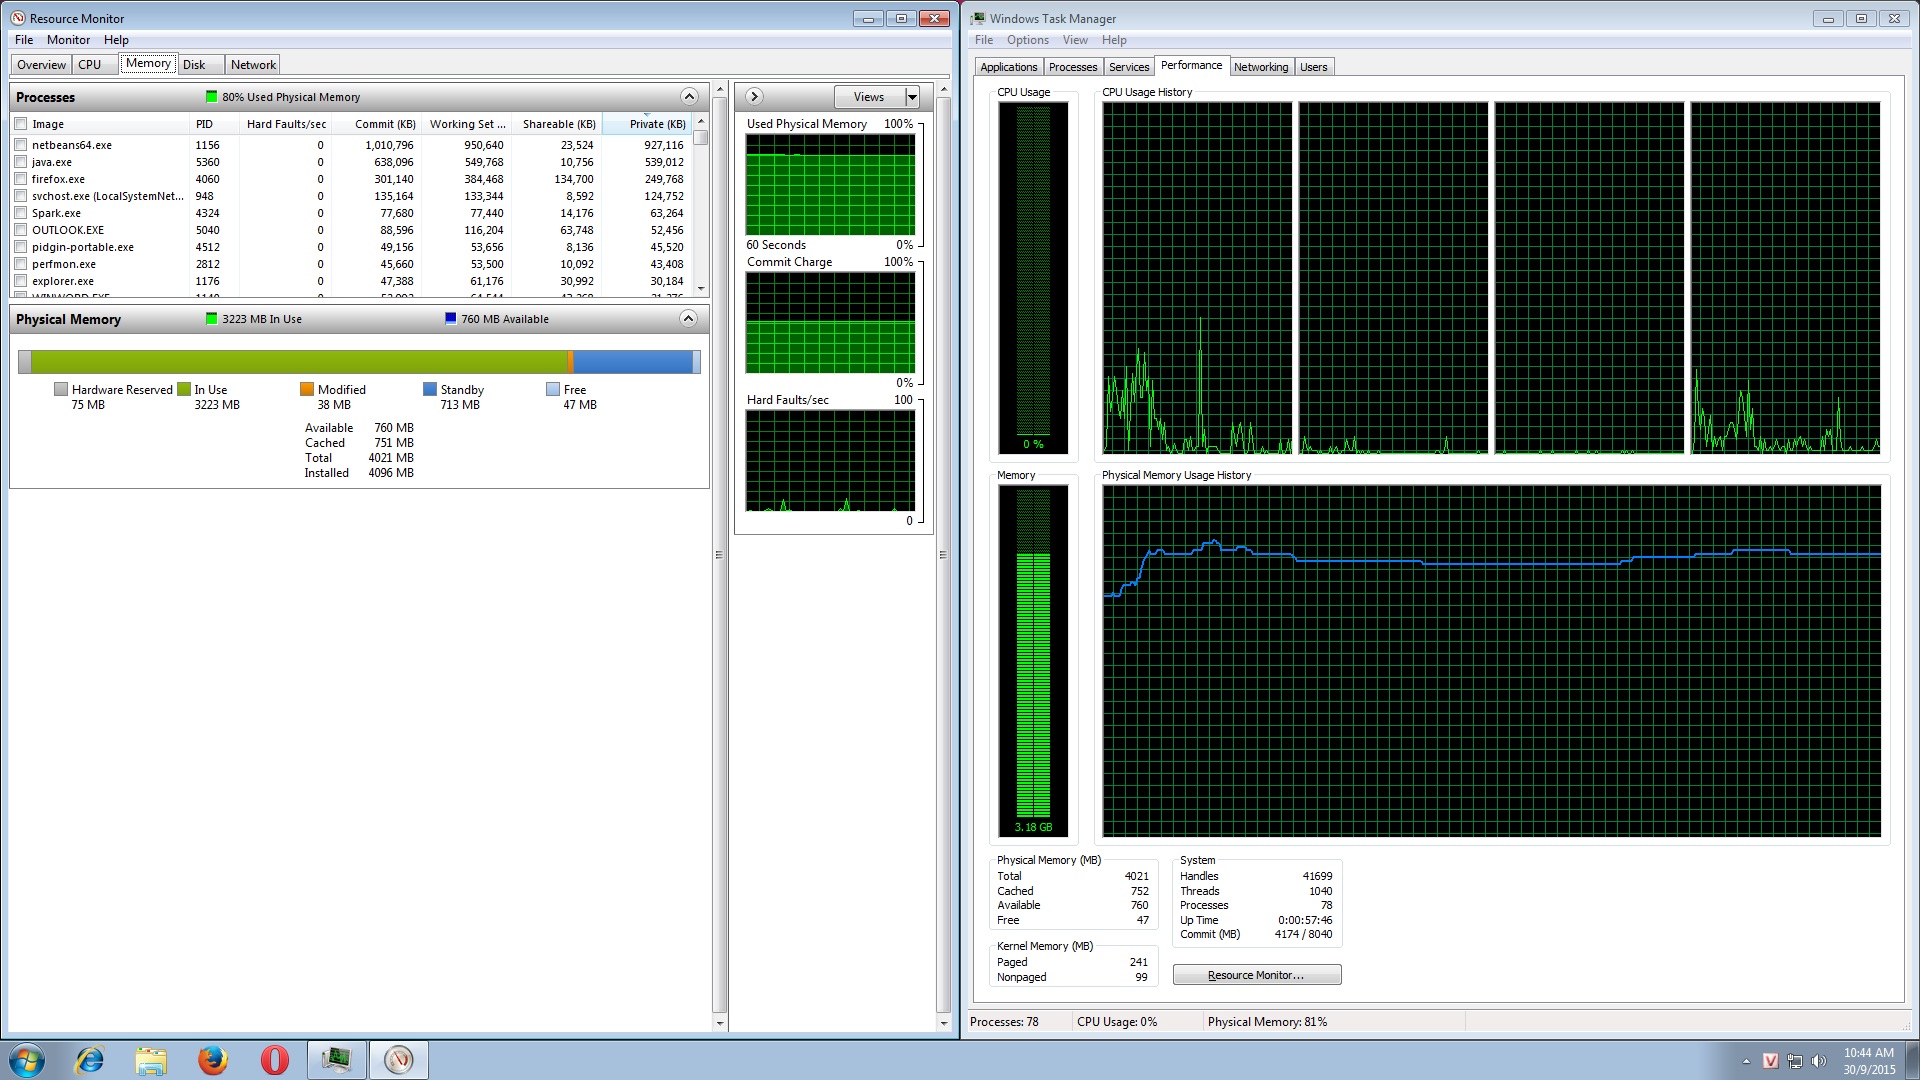The image size is (1920, 1080).
Task: Show hidden system tray icons arrow
Action: coord(1746,1061)
